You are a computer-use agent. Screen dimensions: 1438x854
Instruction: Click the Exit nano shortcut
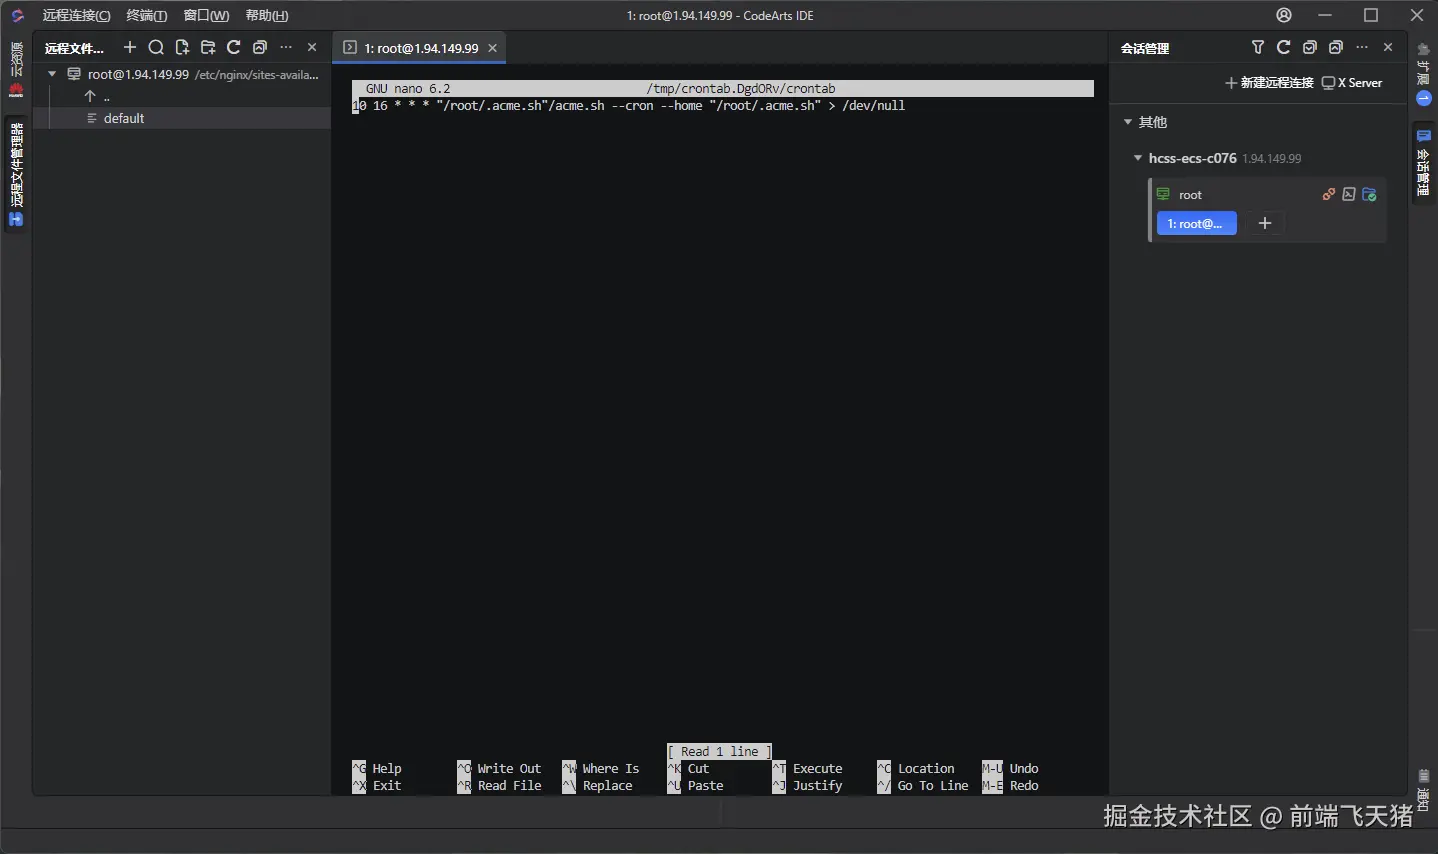tap(376, 785)
